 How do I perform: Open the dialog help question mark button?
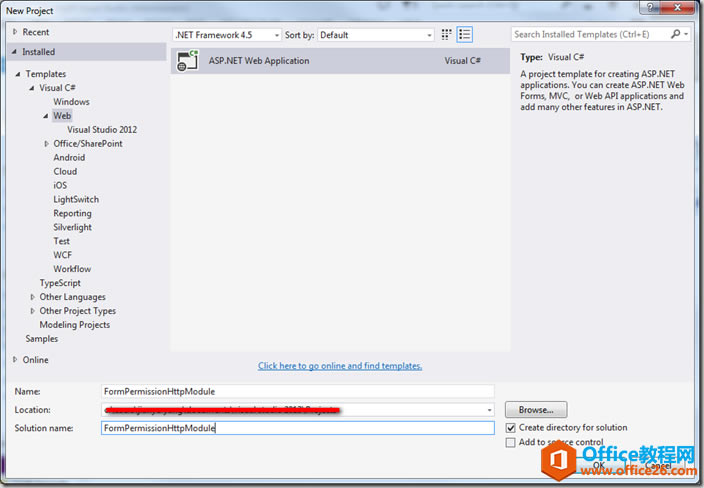651,8
